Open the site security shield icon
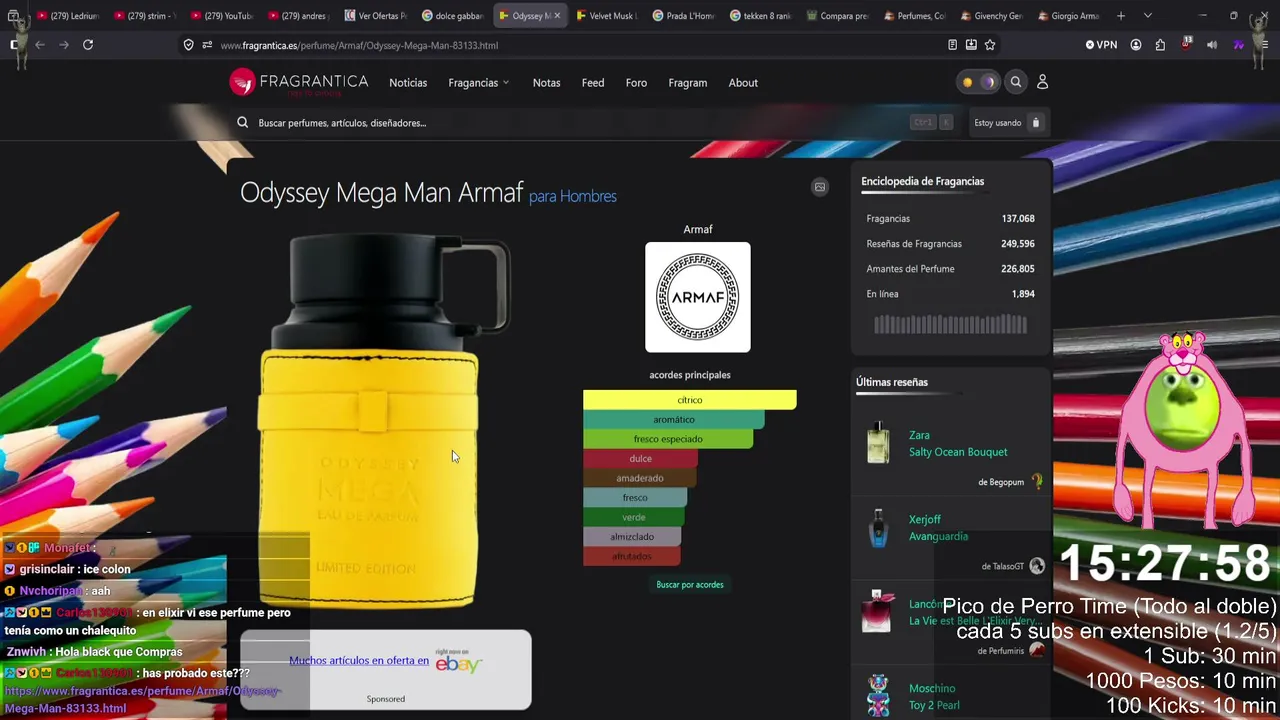 pos(188,45)
